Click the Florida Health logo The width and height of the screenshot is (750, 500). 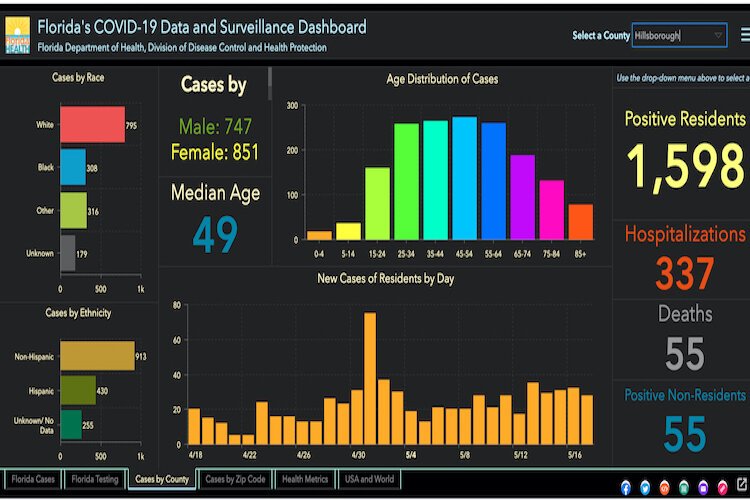(17, 35)
